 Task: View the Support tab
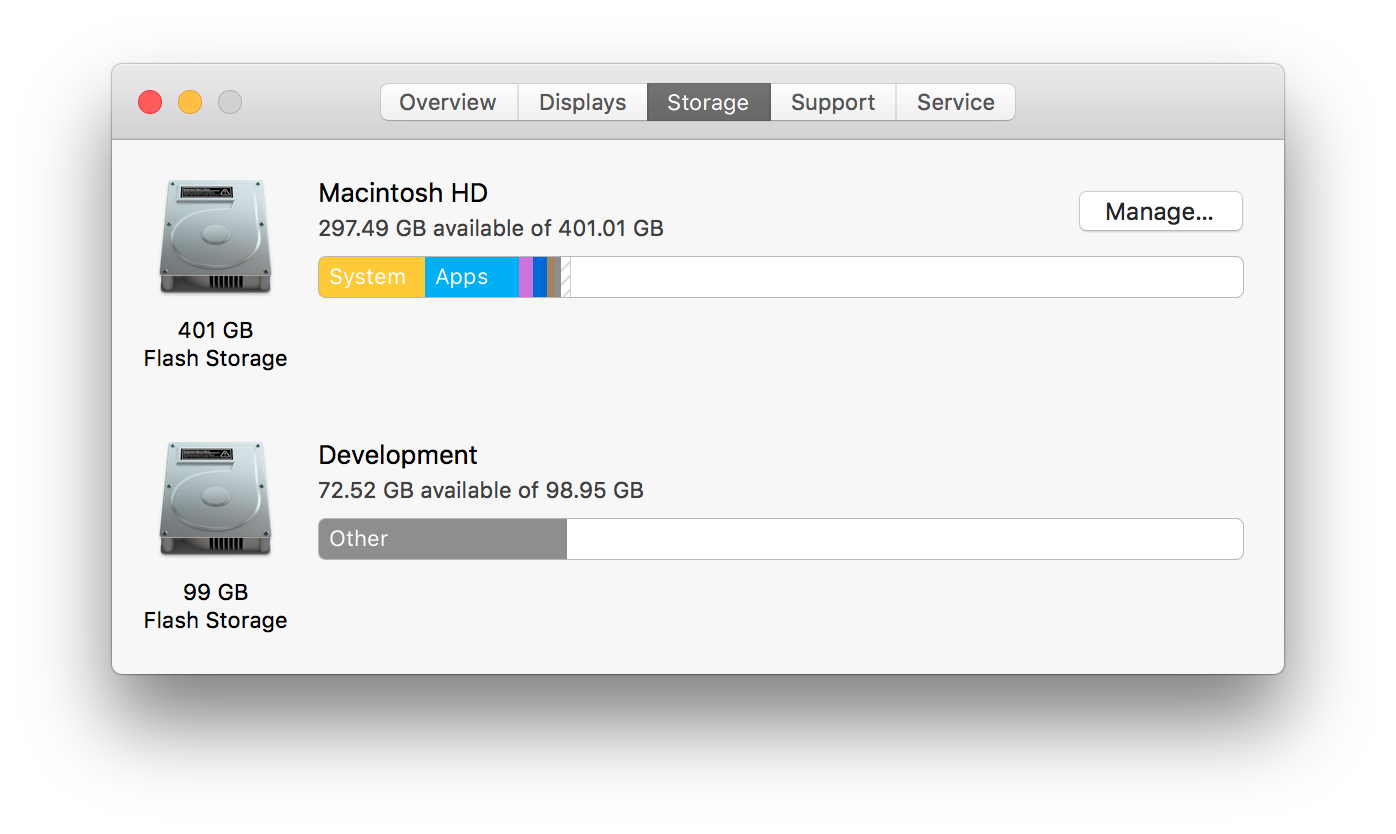point(832,101)
